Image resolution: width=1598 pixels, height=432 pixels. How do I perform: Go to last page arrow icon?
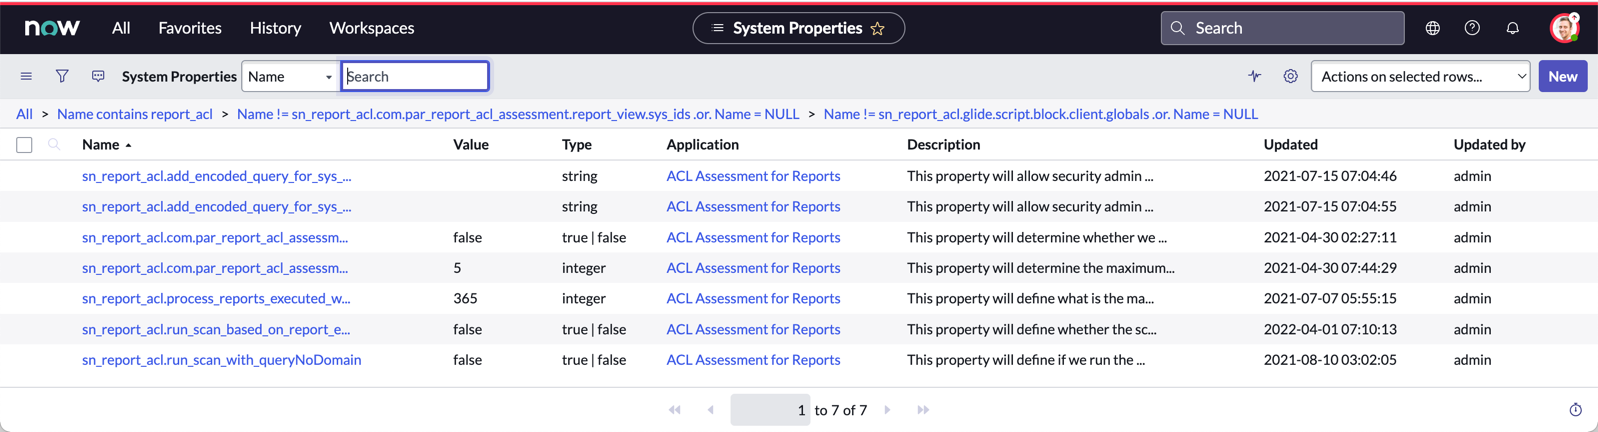click(x=923, y=410)
